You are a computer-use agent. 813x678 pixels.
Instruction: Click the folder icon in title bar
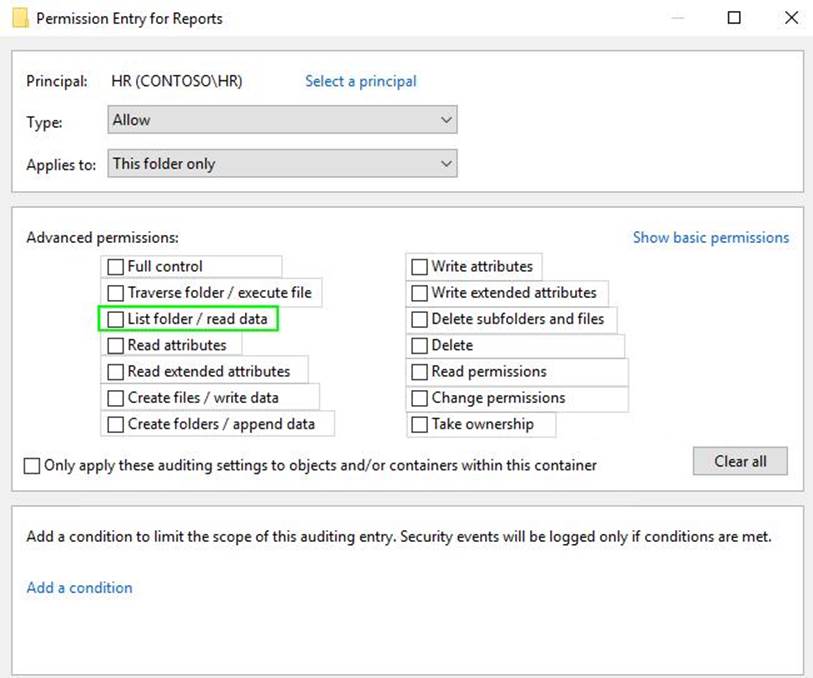[17, 18]
